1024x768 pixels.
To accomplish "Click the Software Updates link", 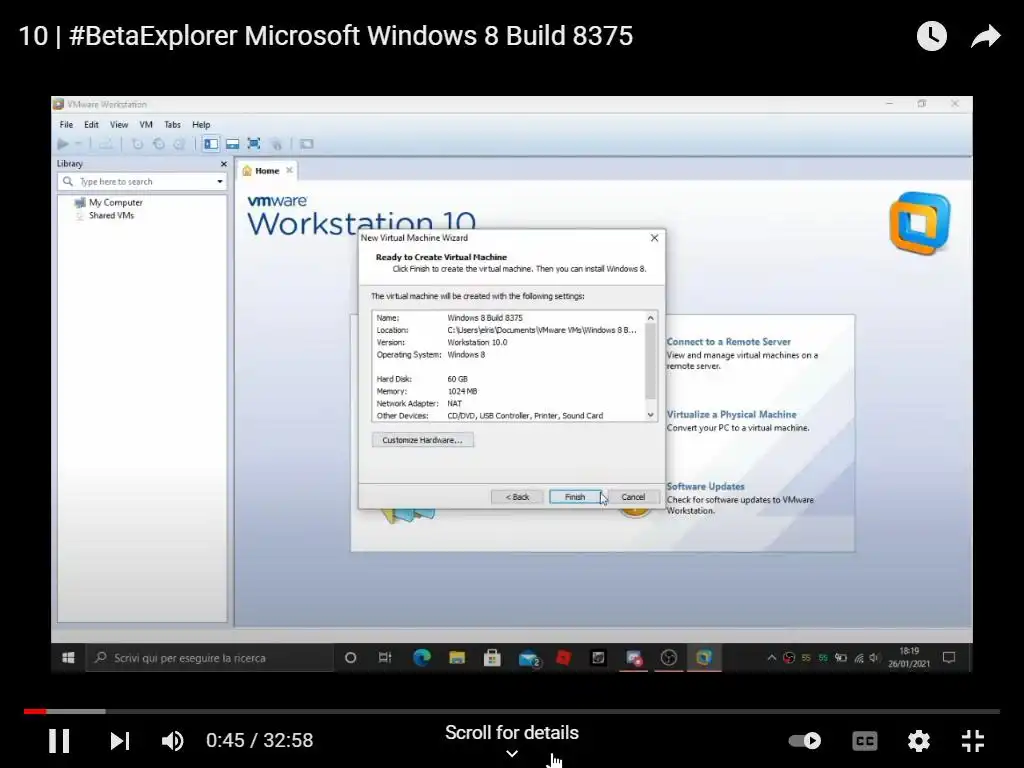I will point(705,487).
